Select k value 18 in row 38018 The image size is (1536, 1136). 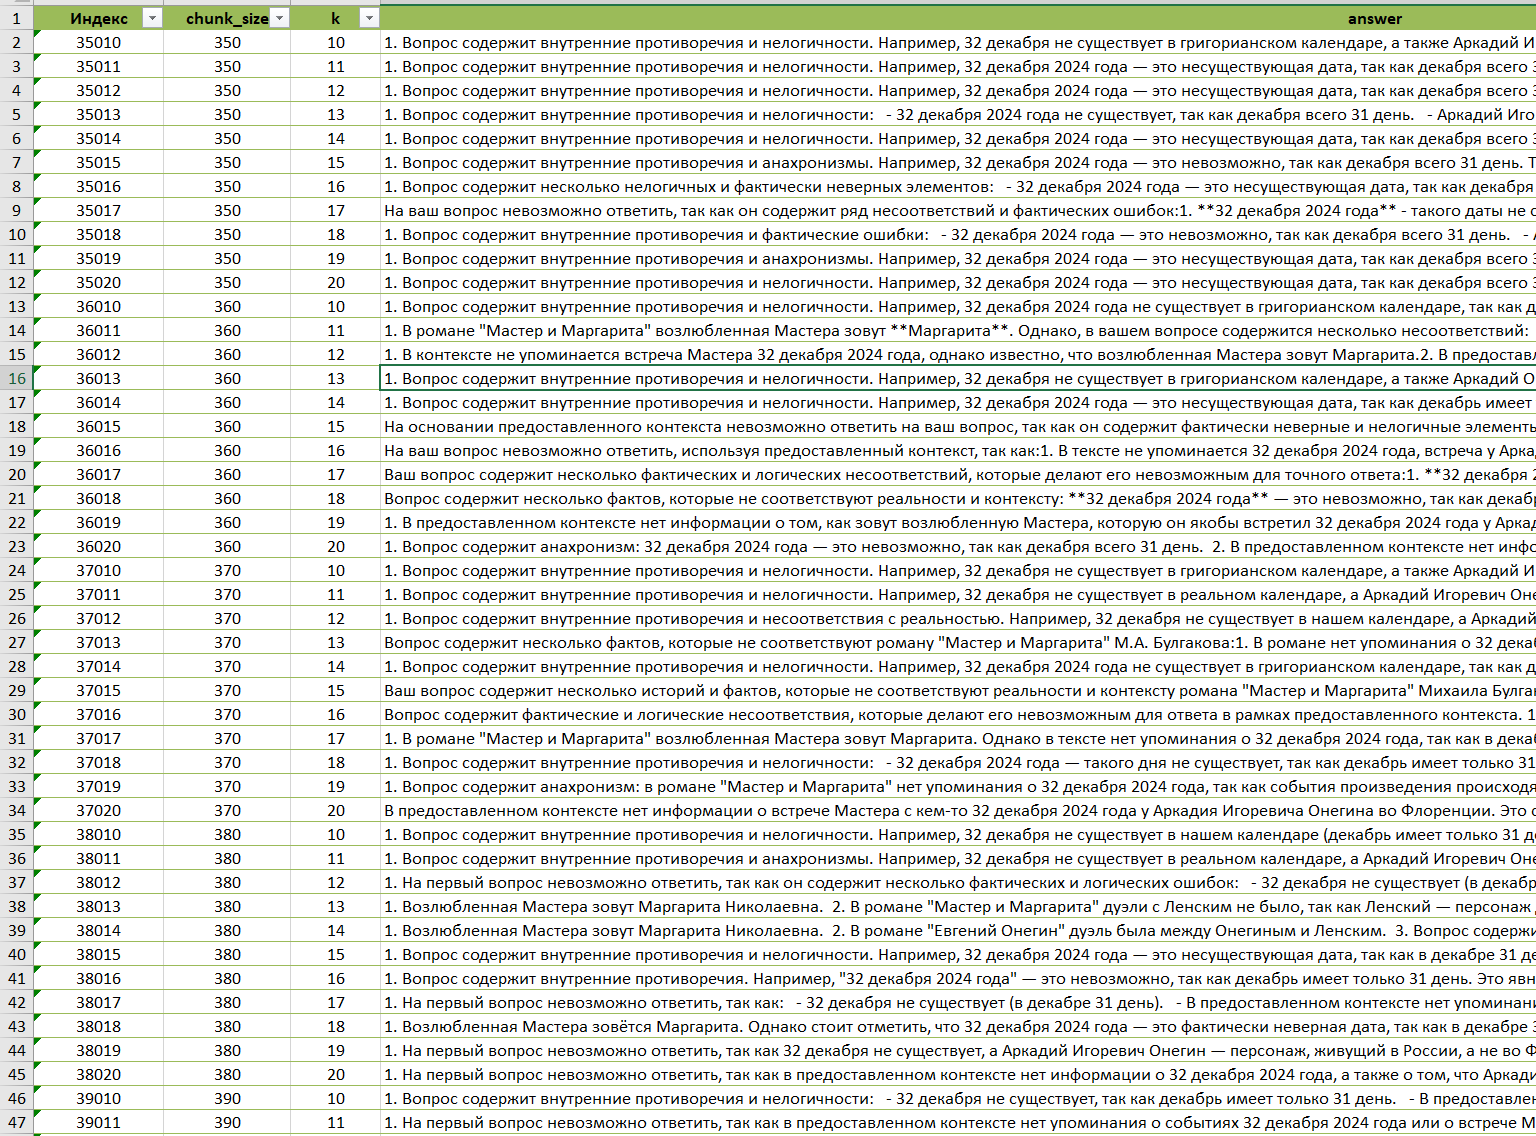click(336, 1026)
